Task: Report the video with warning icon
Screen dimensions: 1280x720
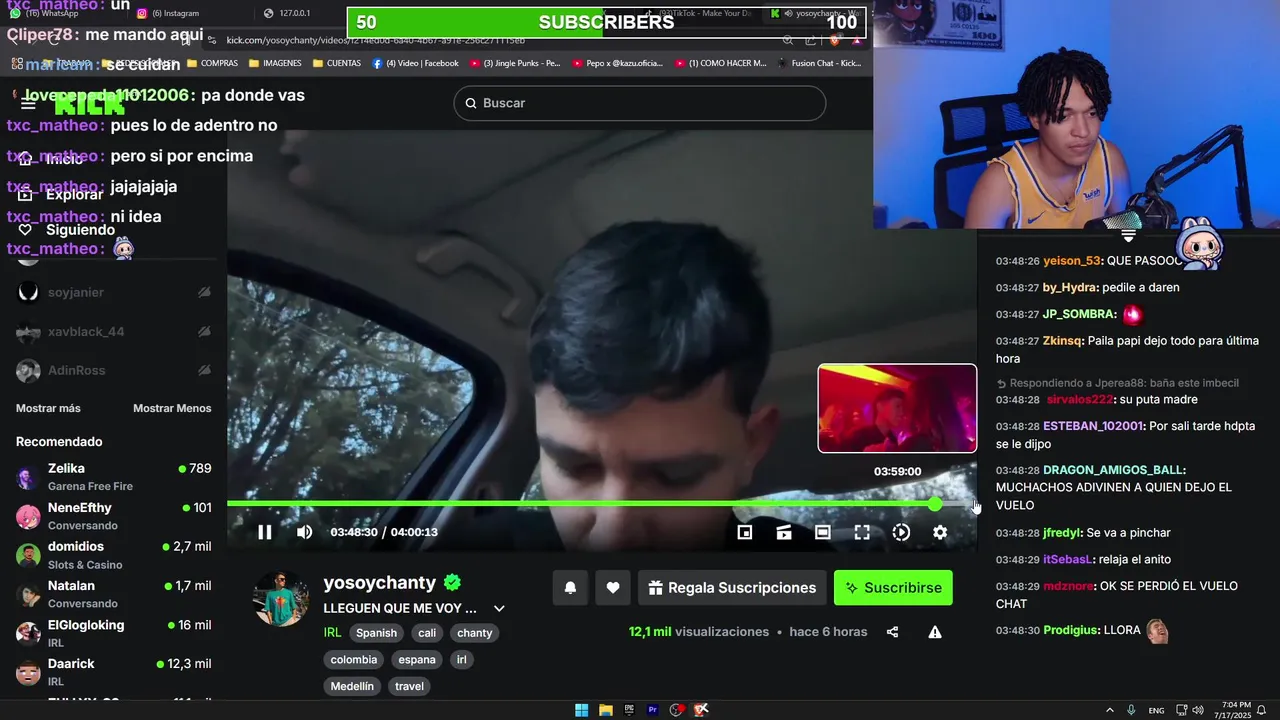Action: 935,632
